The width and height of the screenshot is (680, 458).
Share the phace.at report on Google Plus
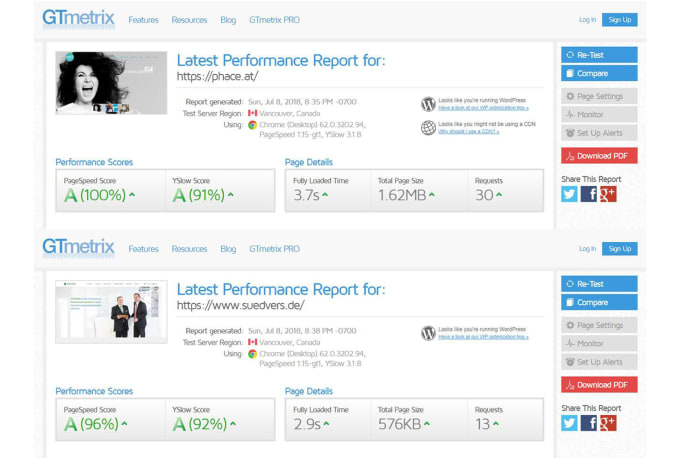(608, 194)
